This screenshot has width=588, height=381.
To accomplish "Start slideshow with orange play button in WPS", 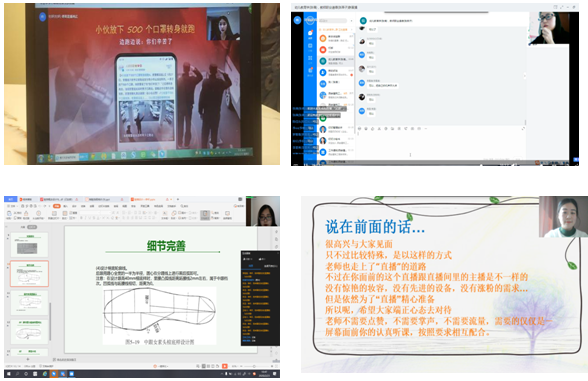I will point(225,366).
